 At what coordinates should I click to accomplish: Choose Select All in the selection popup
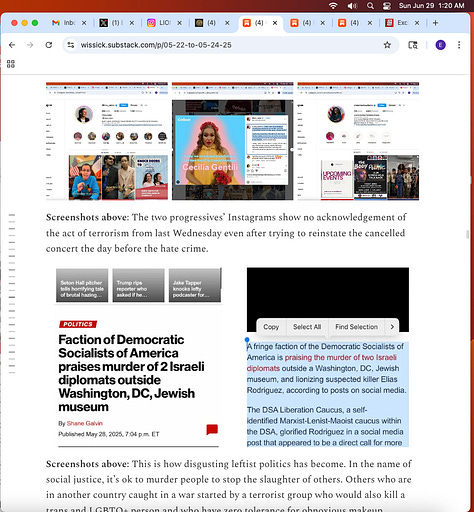coord(307,327)
